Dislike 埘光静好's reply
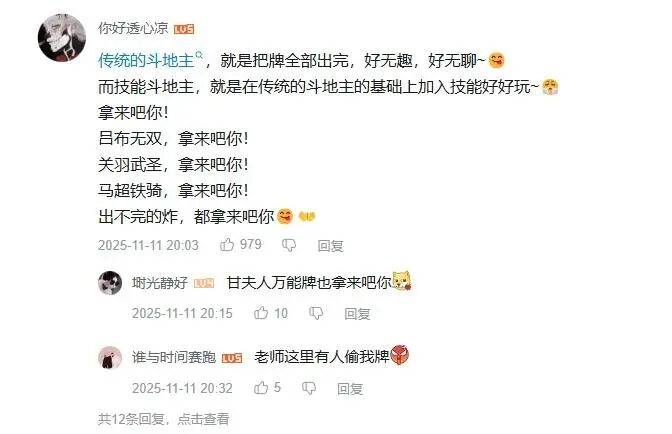Screen dimensions: 672x434 coord(316,313)
